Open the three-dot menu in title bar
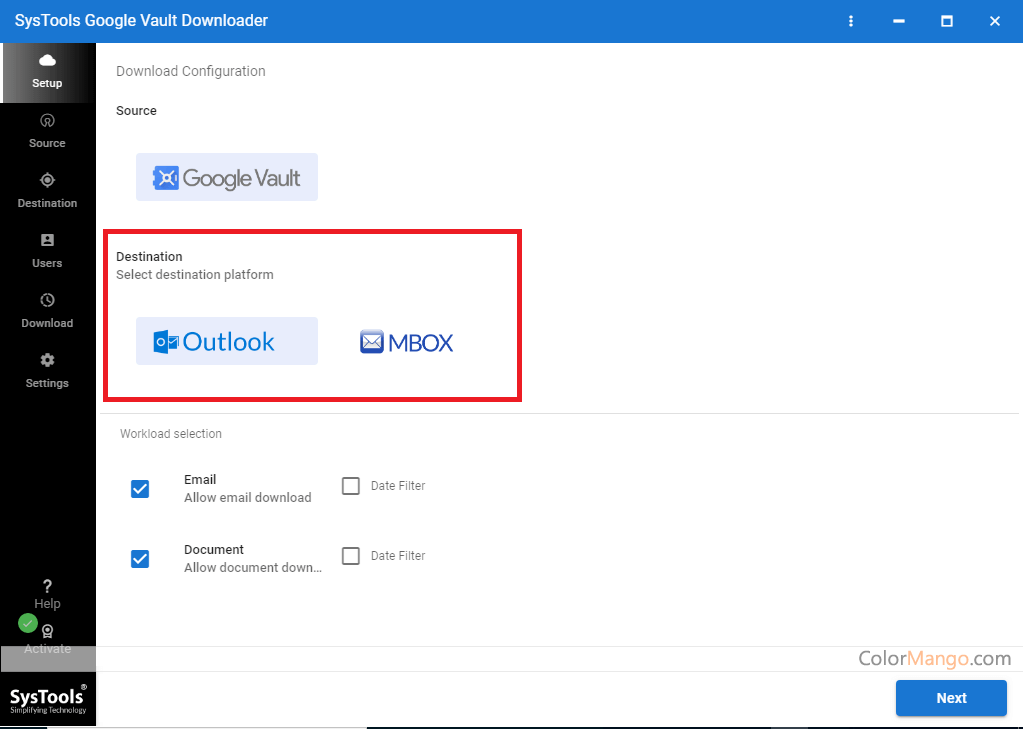 click(x=851, y=21)
